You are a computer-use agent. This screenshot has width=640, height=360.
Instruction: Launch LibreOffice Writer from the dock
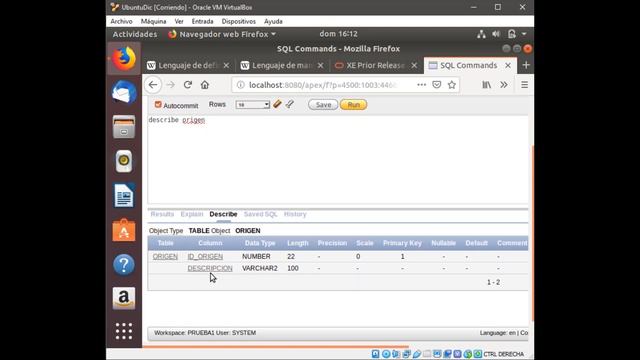124,196
